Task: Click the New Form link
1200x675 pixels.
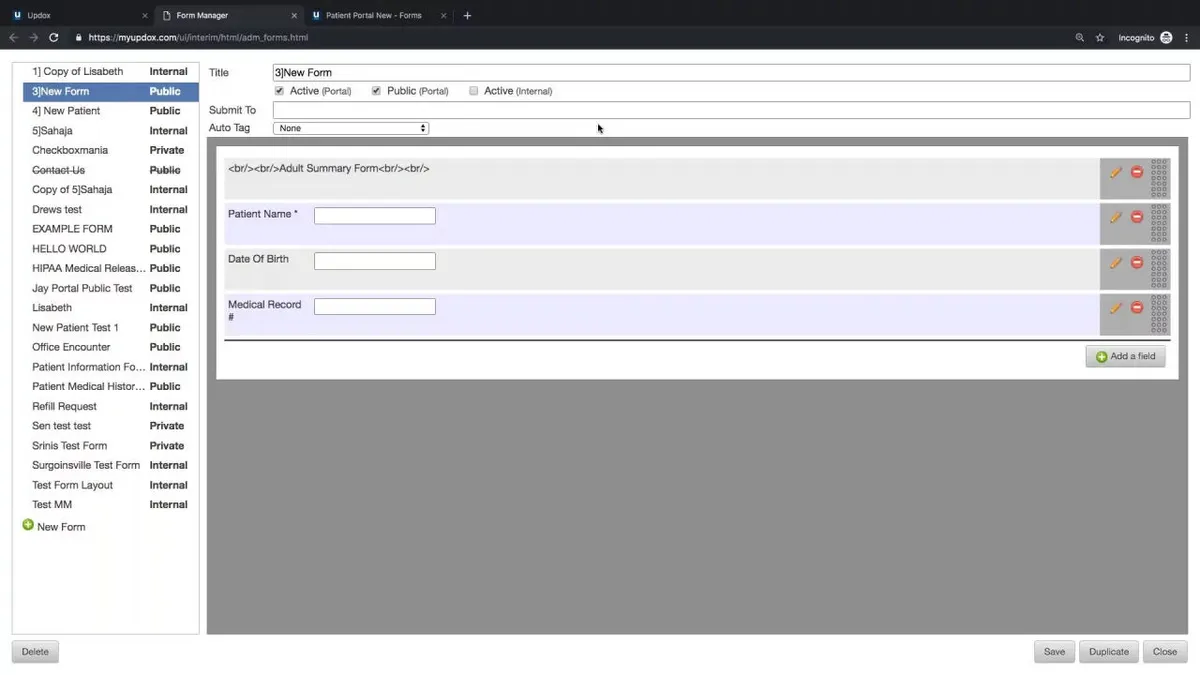Action: [x=61, y=527]
